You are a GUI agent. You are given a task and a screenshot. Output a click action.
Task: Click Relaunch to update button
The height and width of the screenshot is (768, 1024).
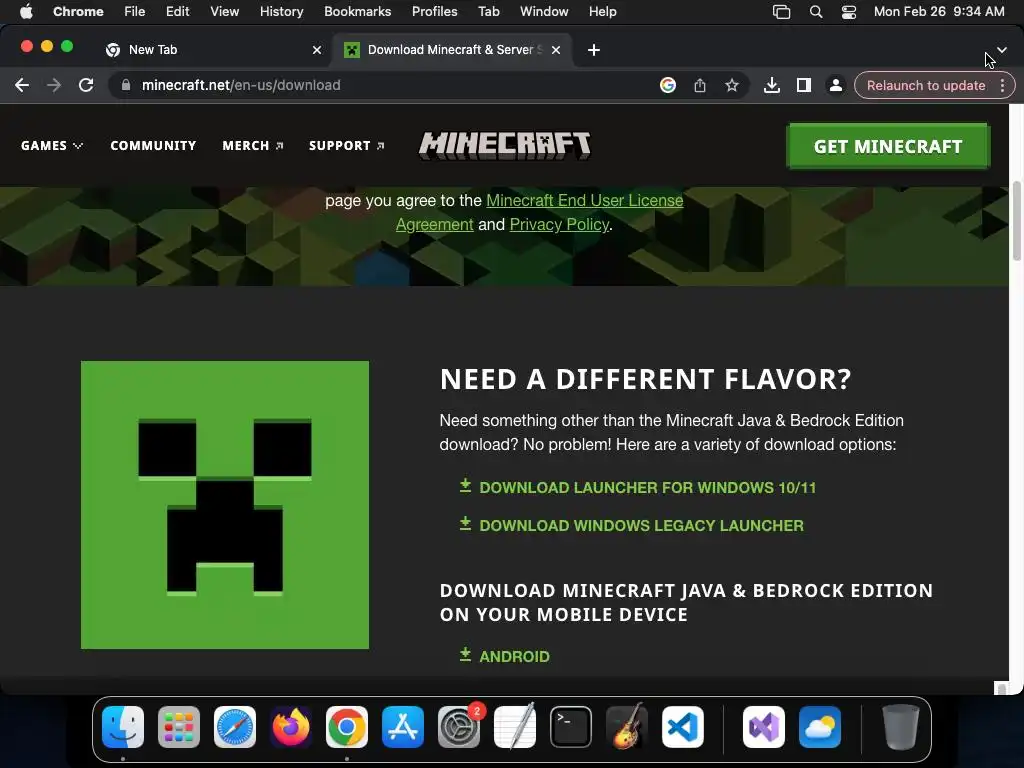pos(925,86)
